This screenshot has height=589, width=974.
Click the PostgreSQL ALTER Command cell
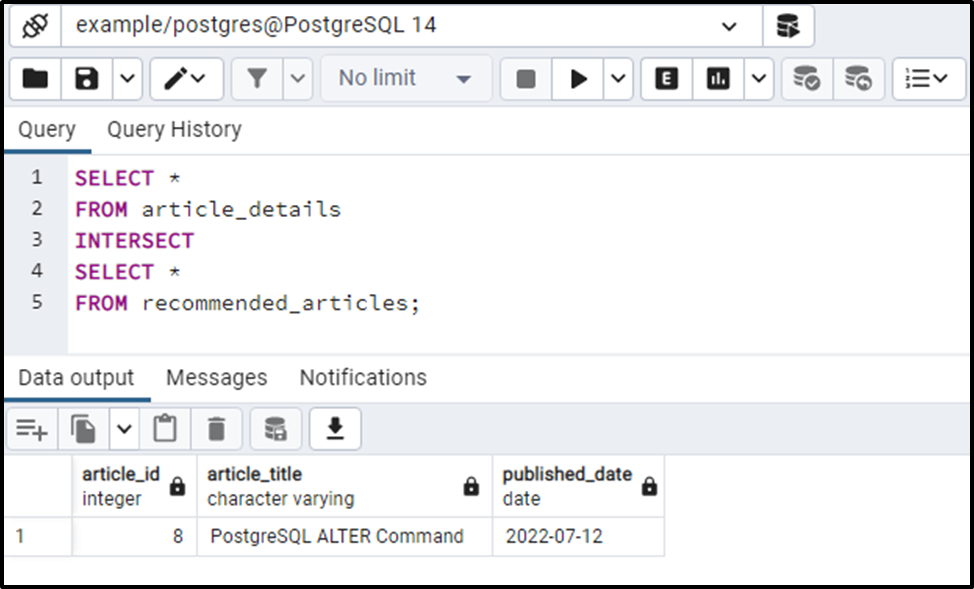[x=337, y=536]
